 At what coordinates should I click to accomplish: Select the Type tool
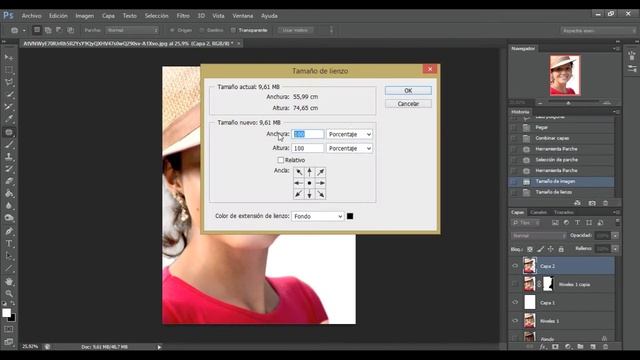[x=9, y=244]
